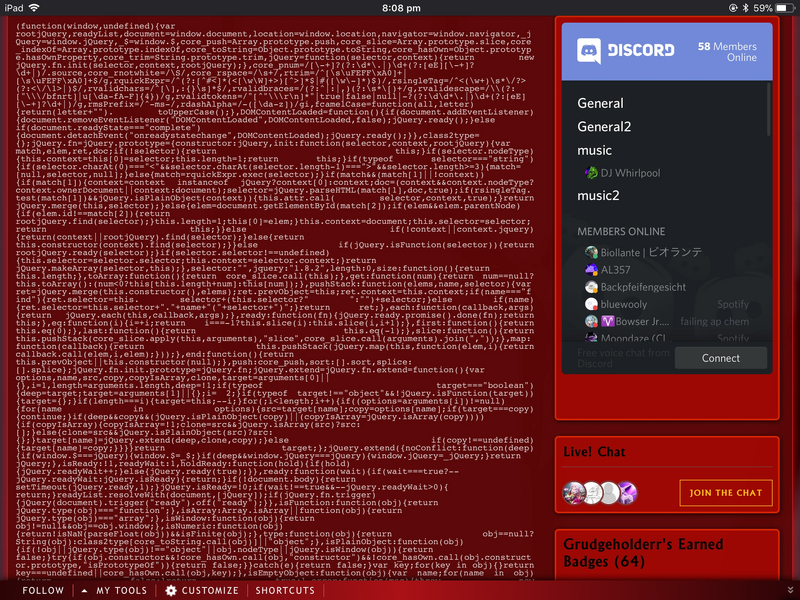Click the first avatar in Live! Chat
Viewport: 800px width, 600px height.
[573, 491]
